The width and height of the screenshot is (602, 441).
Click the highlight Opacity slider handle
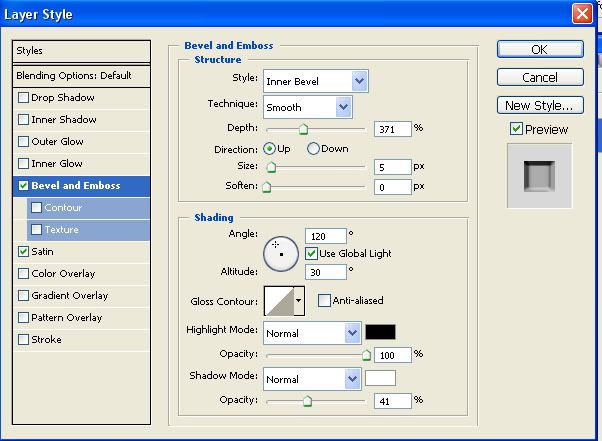(x=366, y=355)
